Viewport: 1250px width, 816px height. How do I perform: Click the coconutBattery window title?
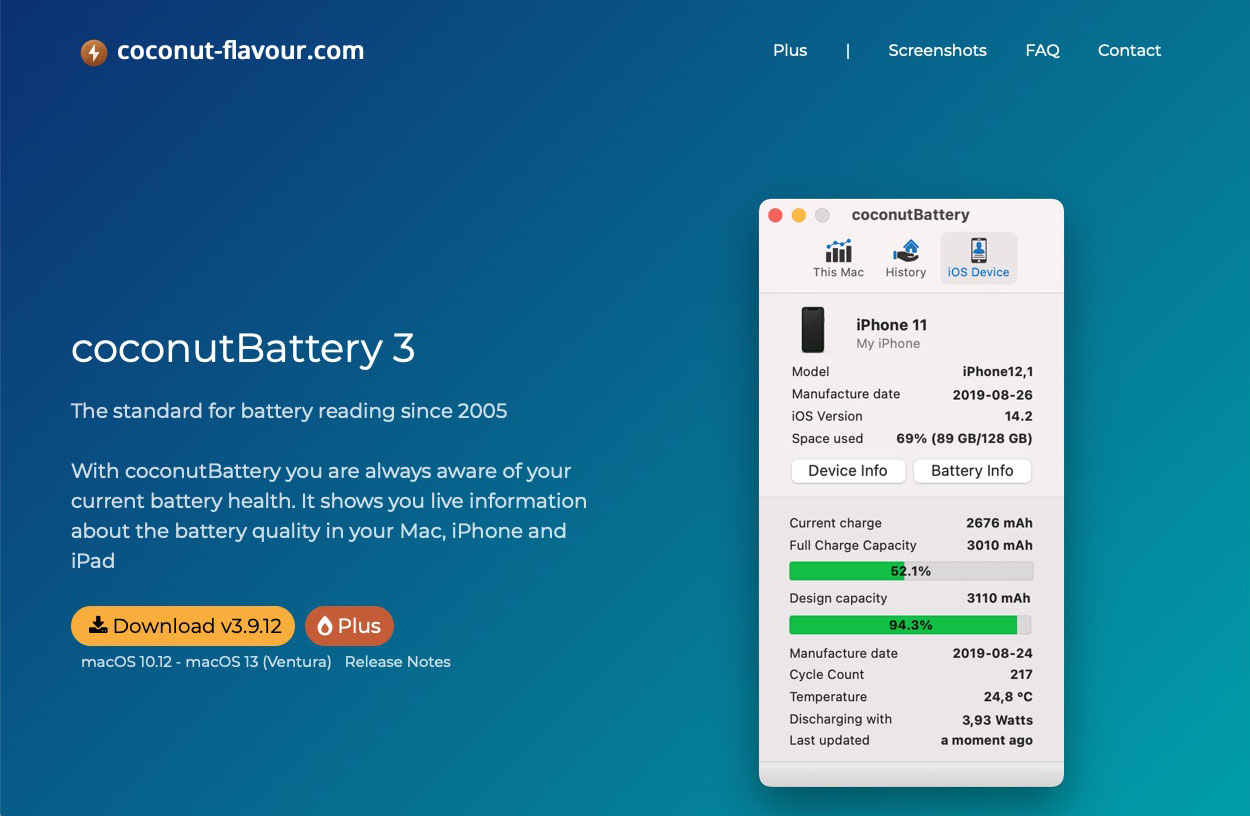(910, 215)
